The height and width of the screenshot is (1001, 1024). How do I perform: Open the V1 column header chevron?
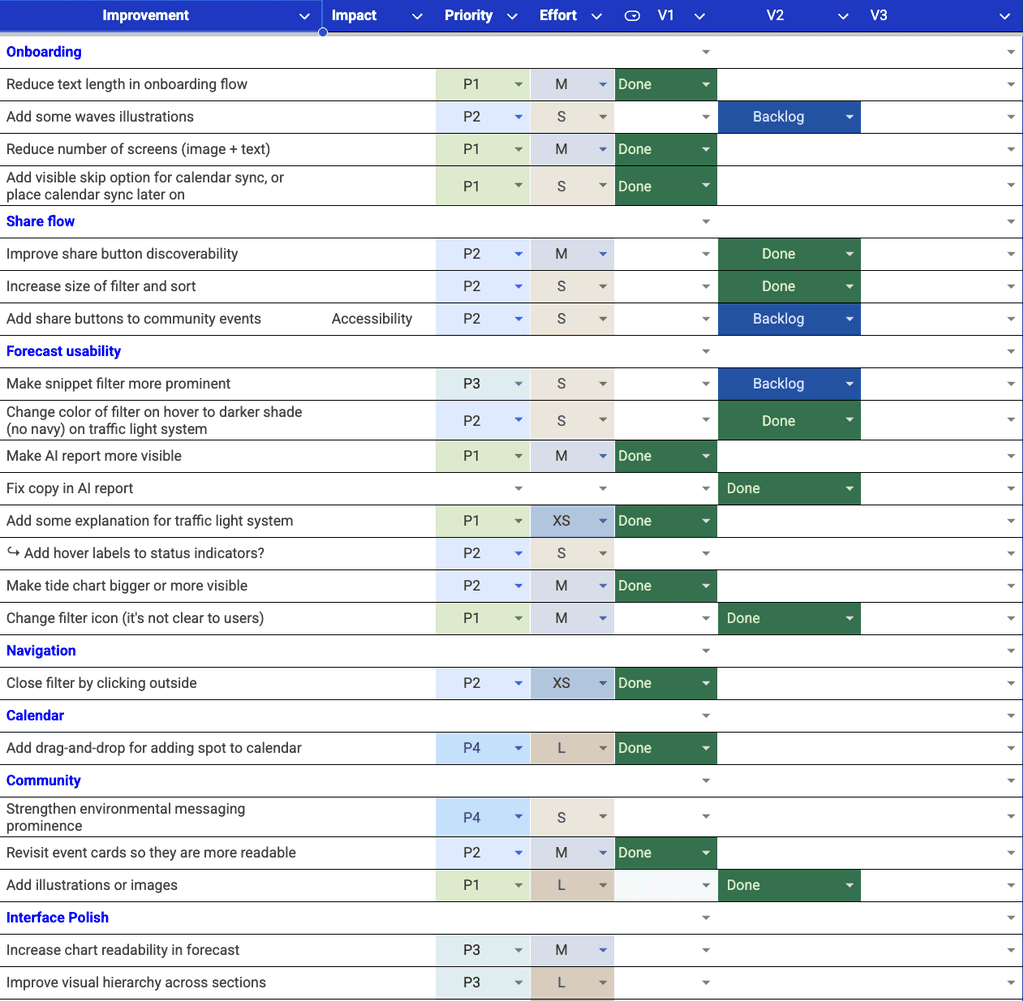[699, 16]
